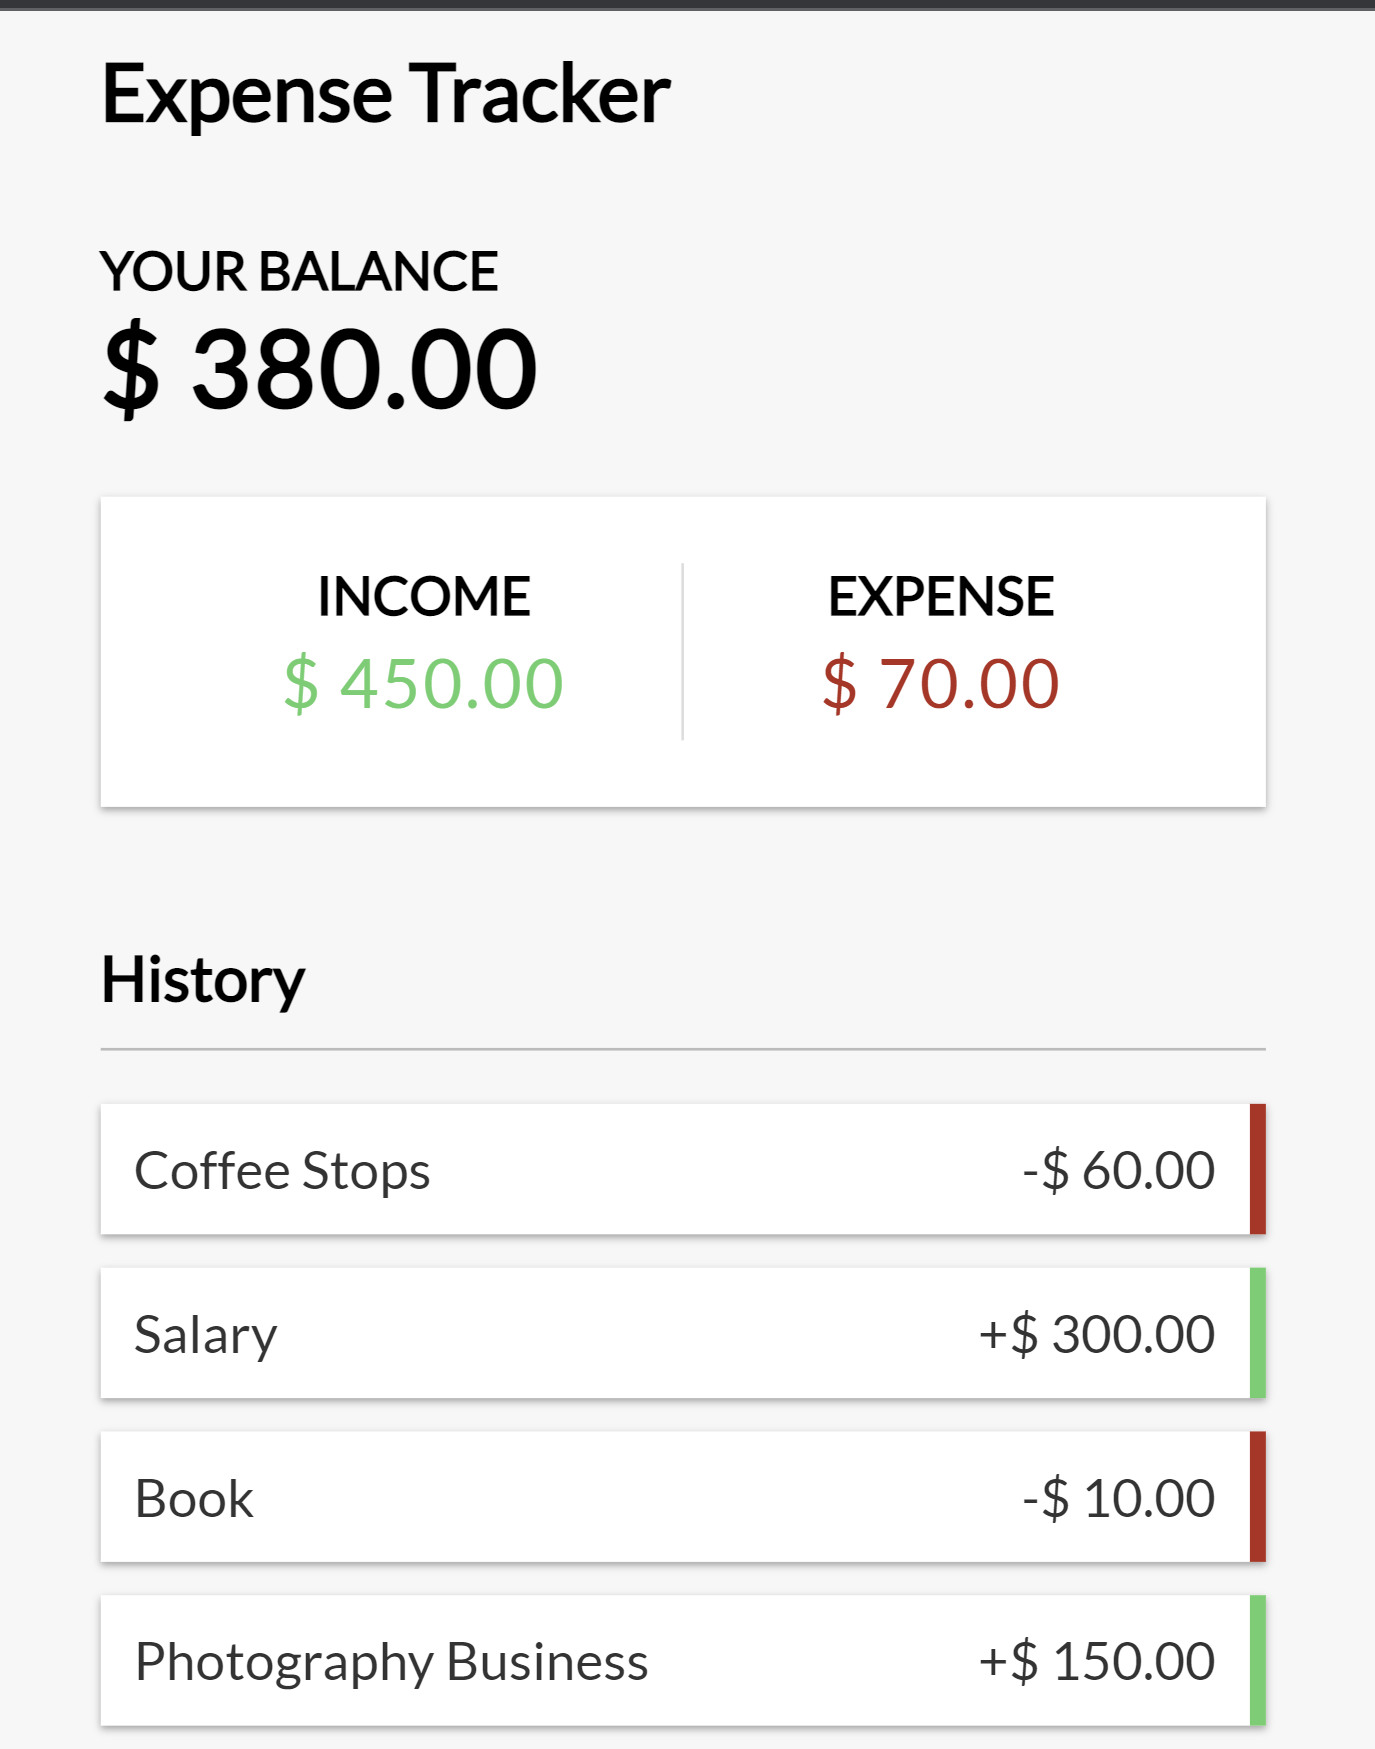Click the green $ 450.00 income amount

pyautogui.click(x=424, y=684)
